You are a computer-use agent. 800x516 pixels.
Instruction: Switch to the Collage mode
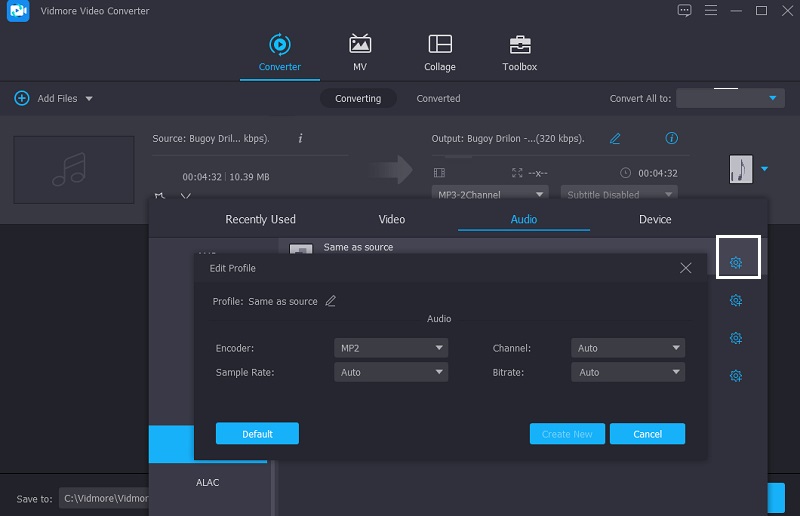[439, 45]
